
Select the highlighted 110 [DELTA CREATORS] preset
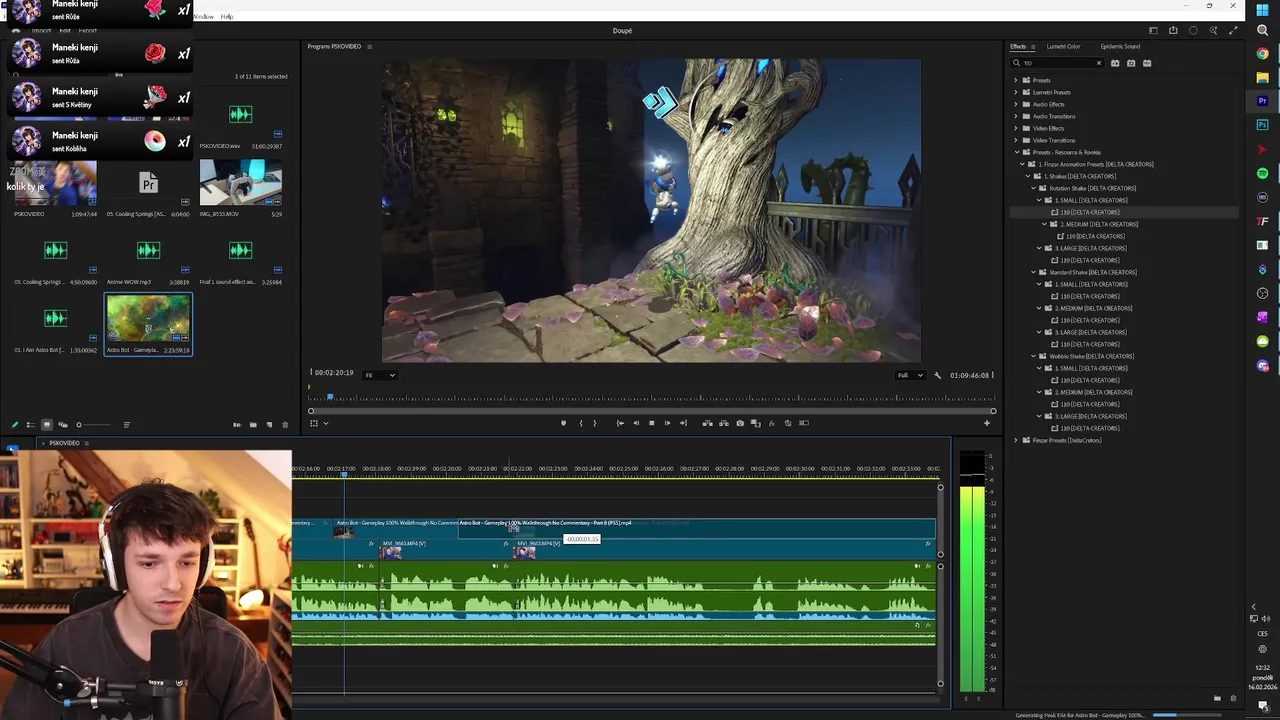[1090, 212]
